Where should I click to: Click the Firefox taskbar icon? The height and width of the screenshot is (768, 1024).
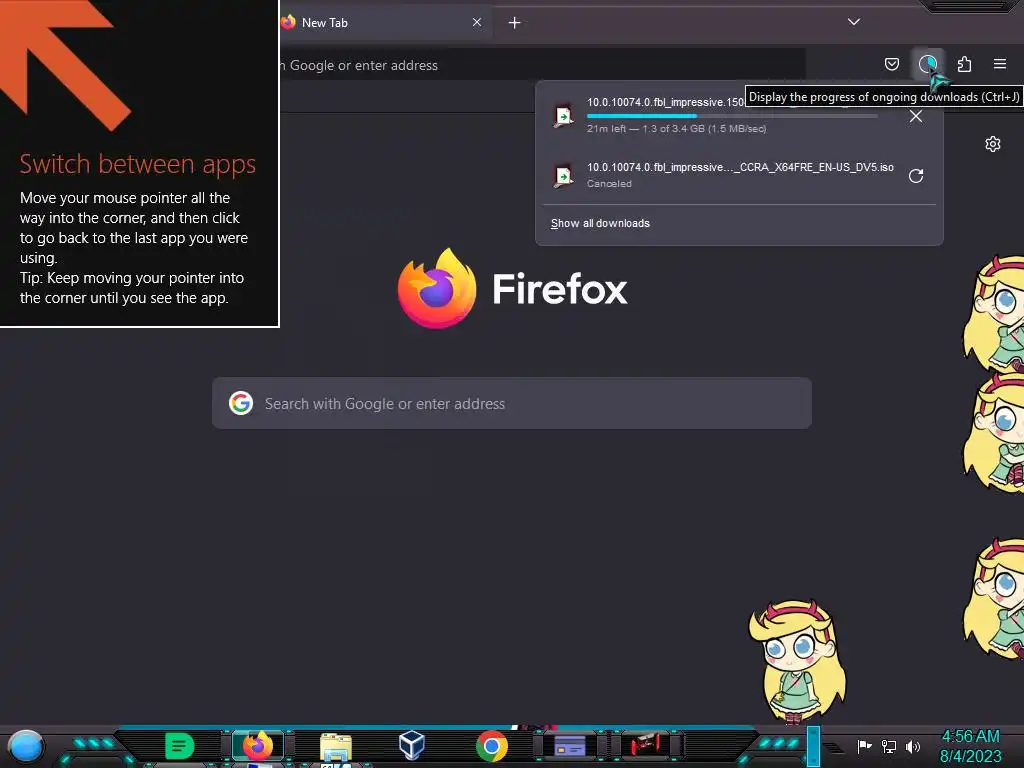pos(257,746)
